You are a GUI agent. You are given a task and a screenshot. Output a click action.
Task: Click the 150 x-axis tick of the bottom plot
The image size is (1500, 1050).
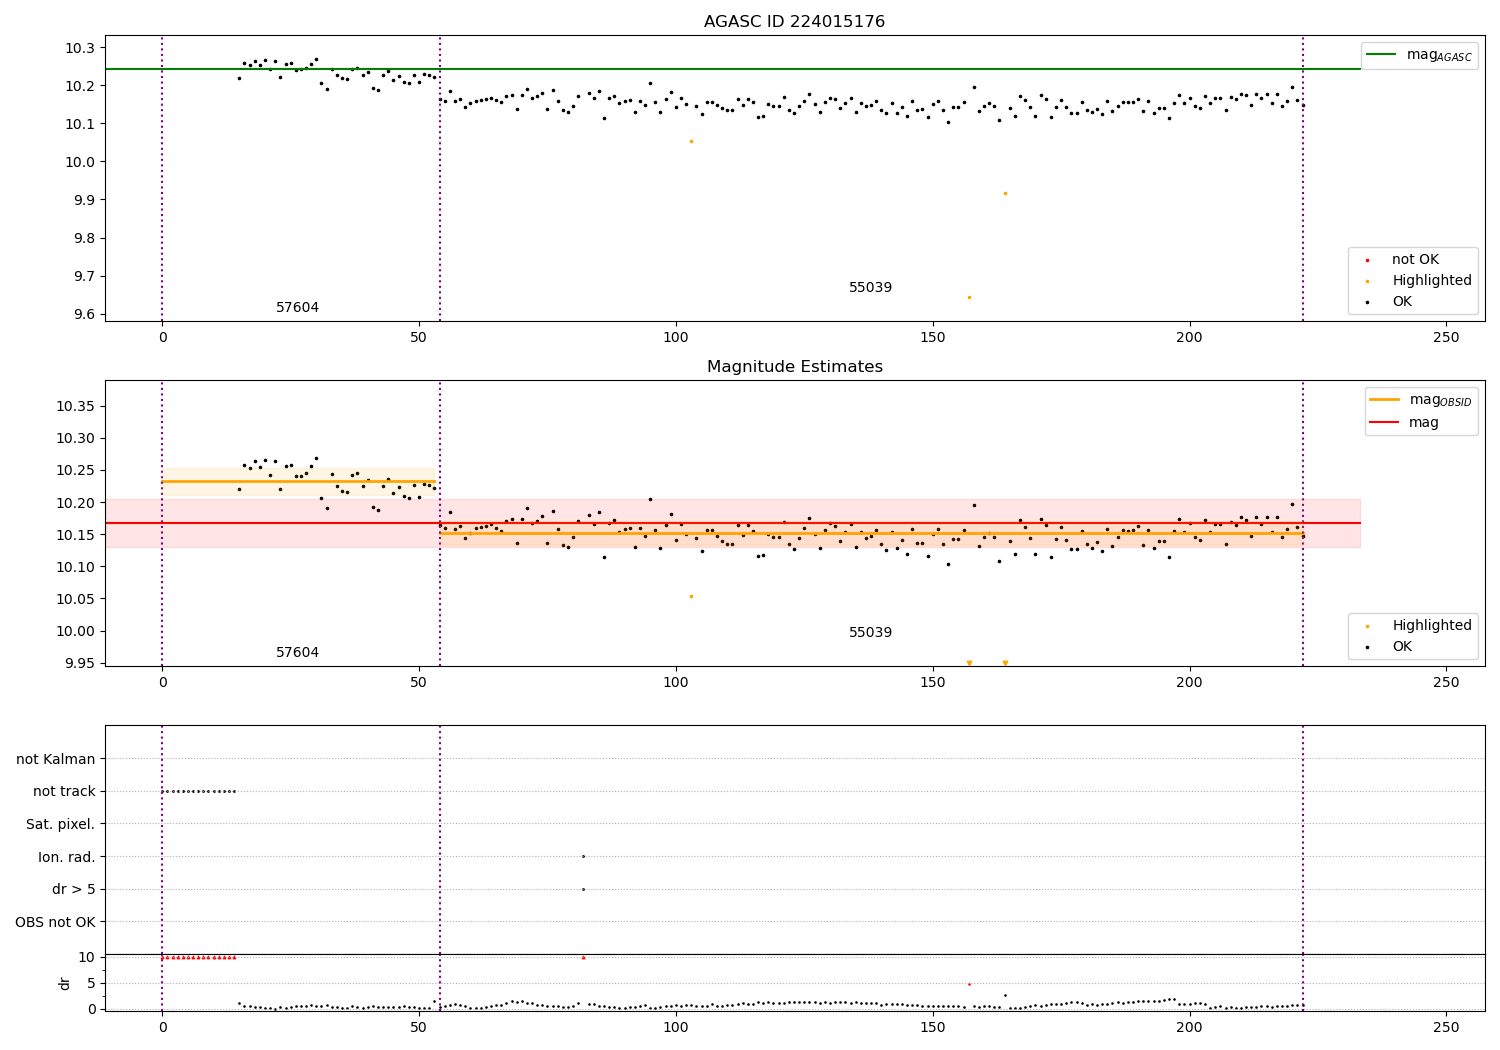tap(932, 1027)
